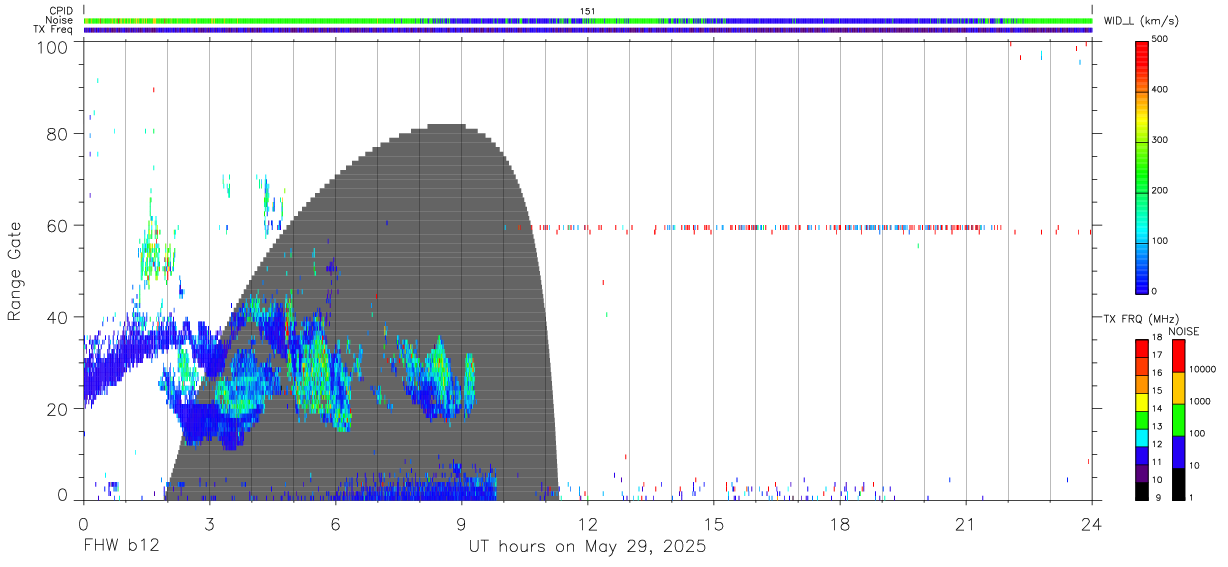Select the 200 tick on width colorbar
1228x567 pixels.
pos(1159,190)
